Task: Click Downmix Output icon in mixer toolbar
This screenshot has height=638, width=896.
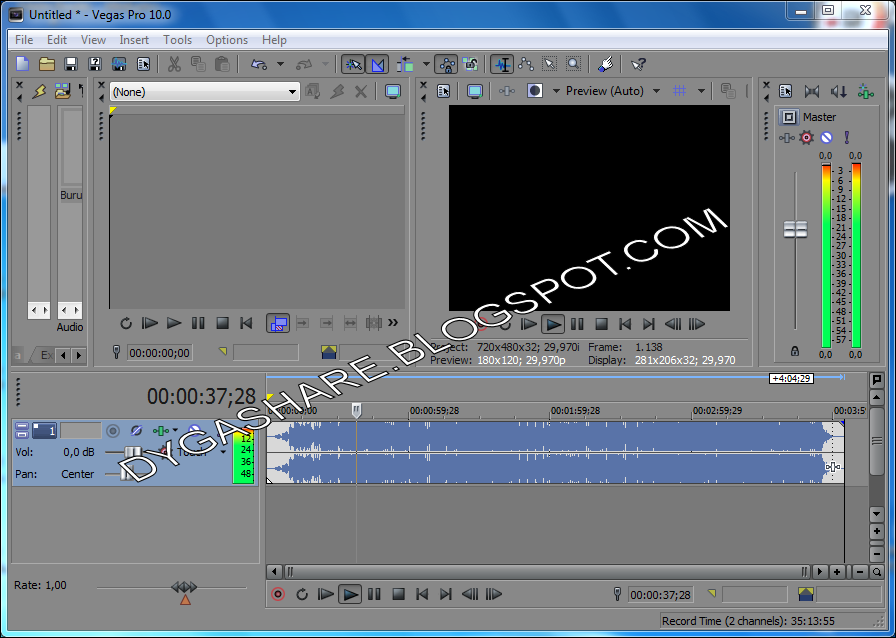Action: [x=811, y=91]
